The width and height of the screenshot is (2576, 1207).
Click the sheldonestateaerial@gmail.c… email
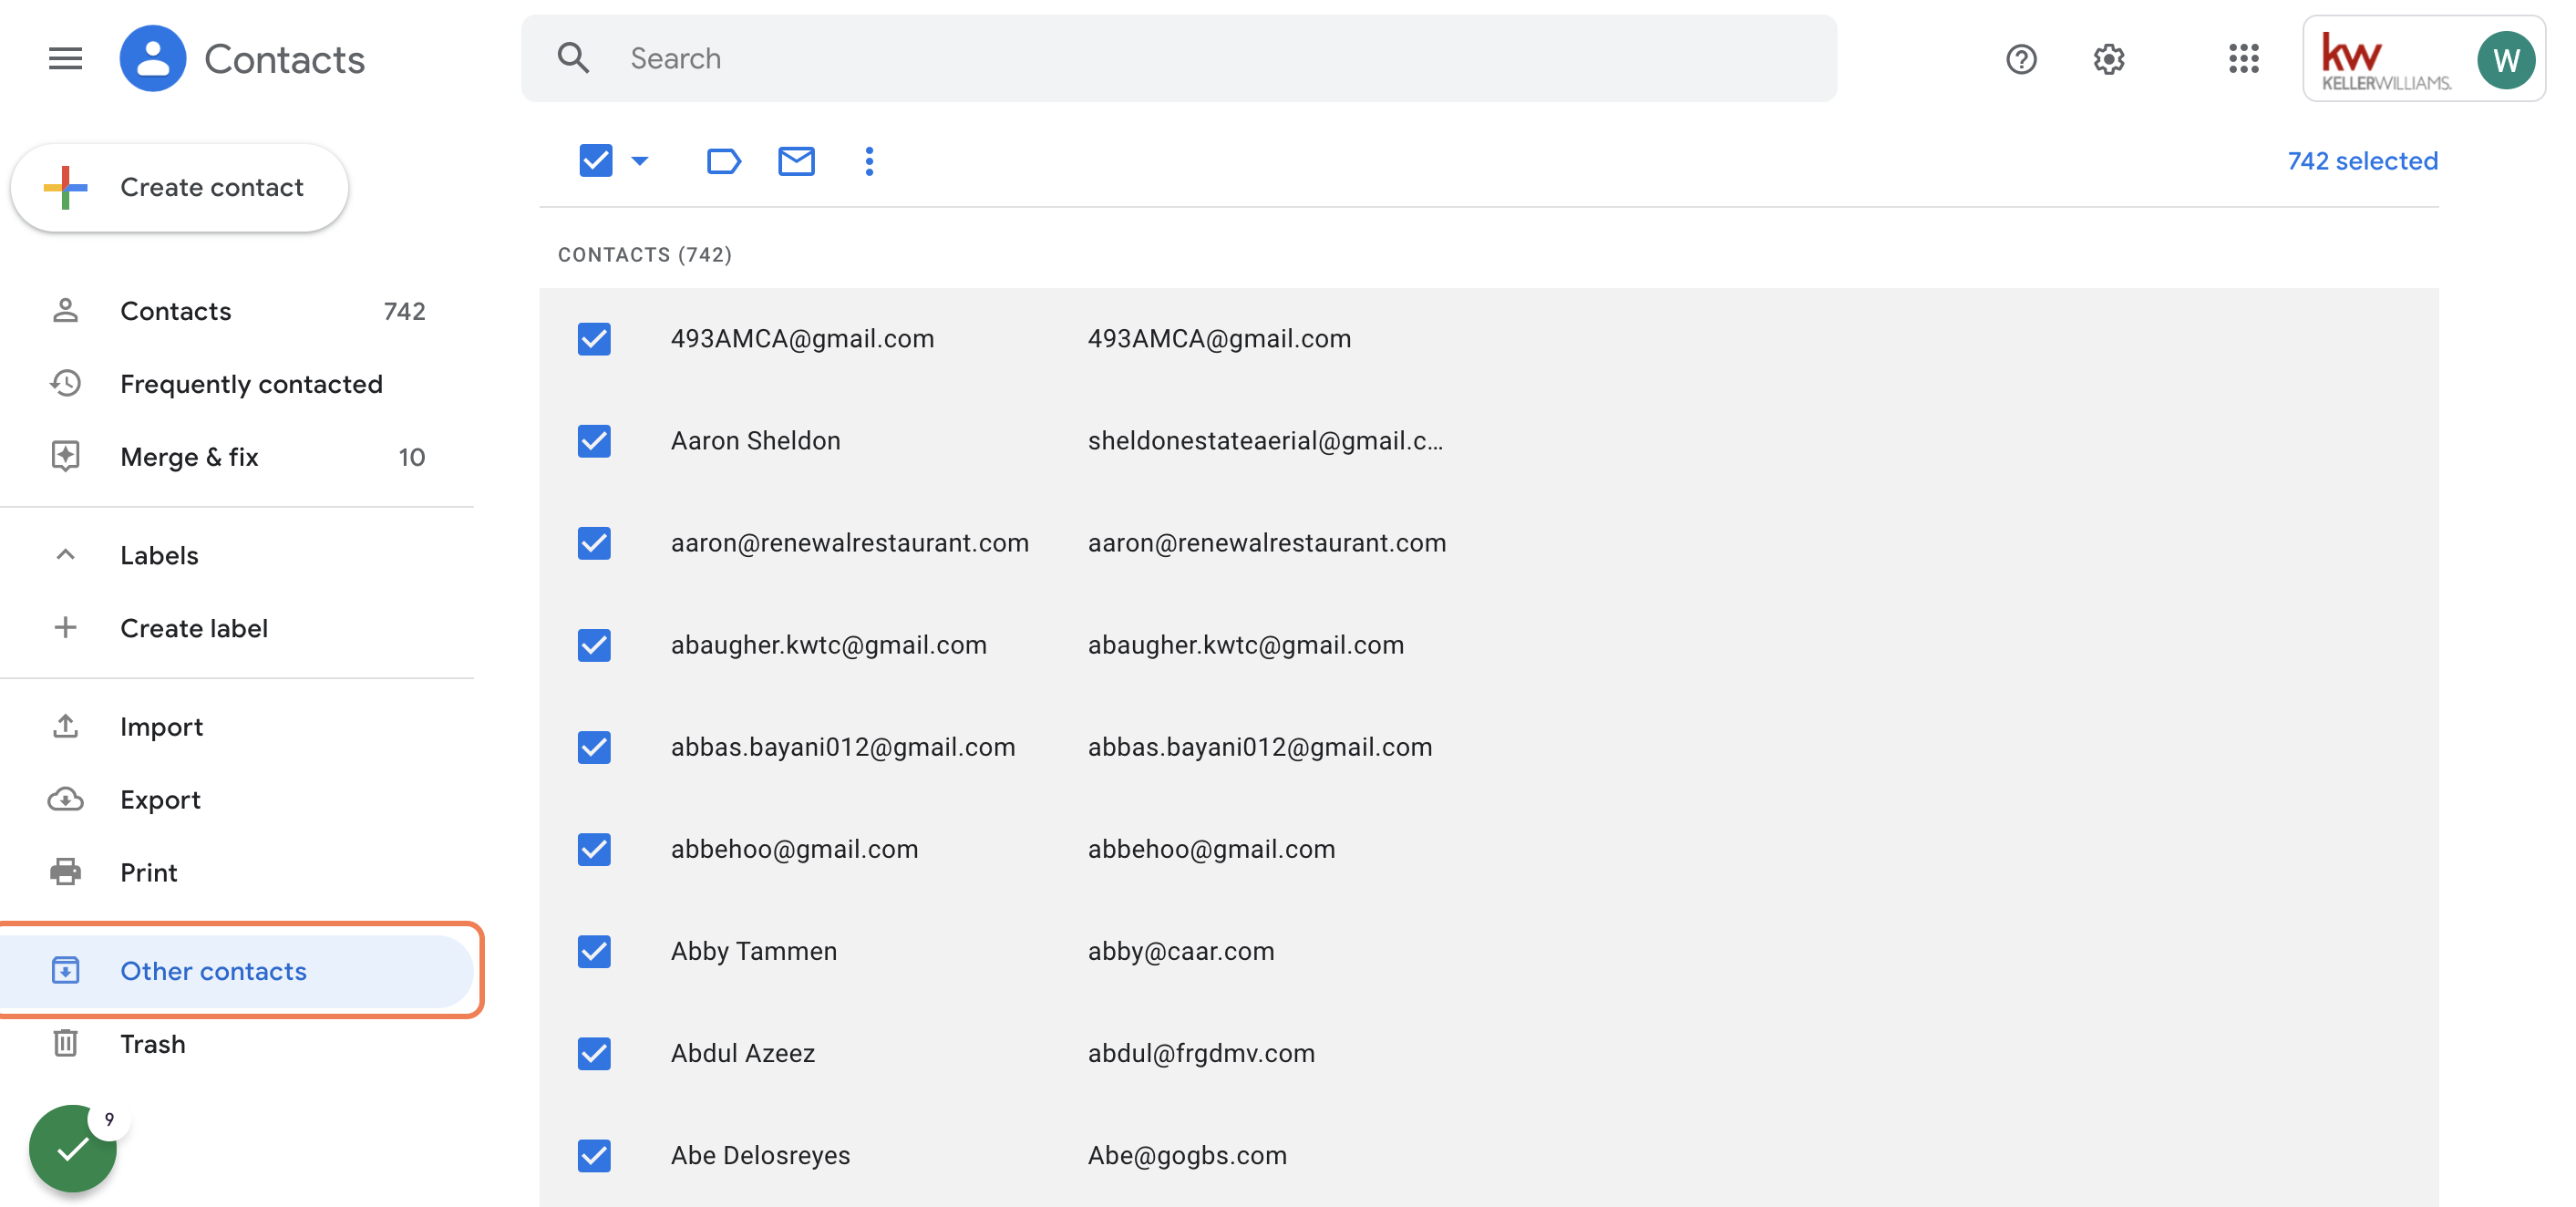[x=1265, y=441]
